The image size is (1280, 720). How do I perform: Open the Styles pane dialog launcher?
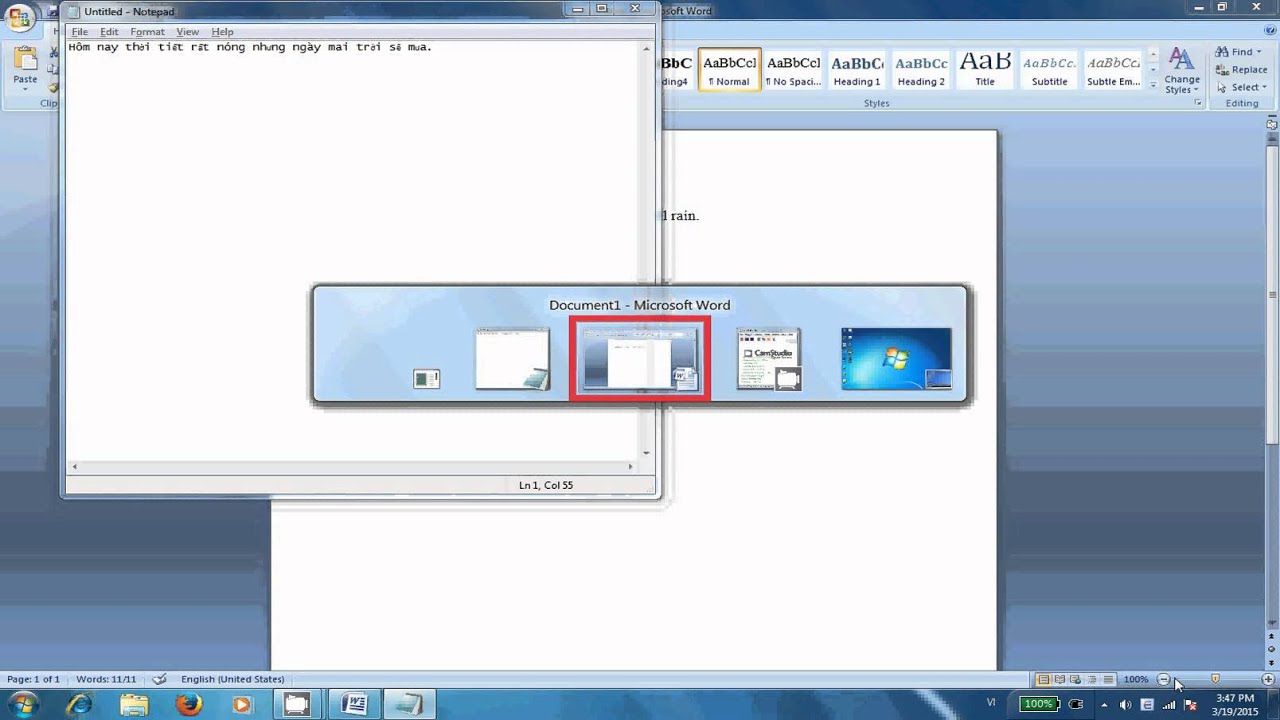(x=1198, y=103)
